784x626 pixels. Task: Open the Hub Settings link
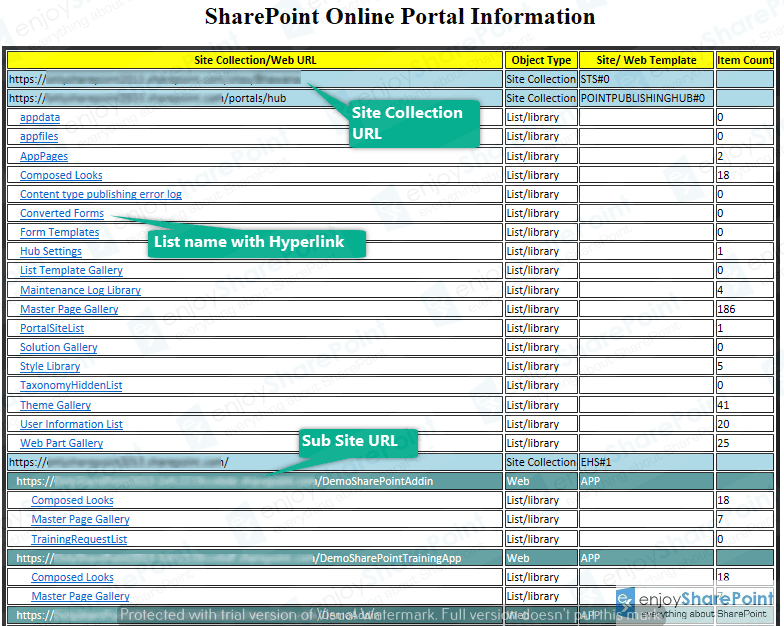point(50,251)
